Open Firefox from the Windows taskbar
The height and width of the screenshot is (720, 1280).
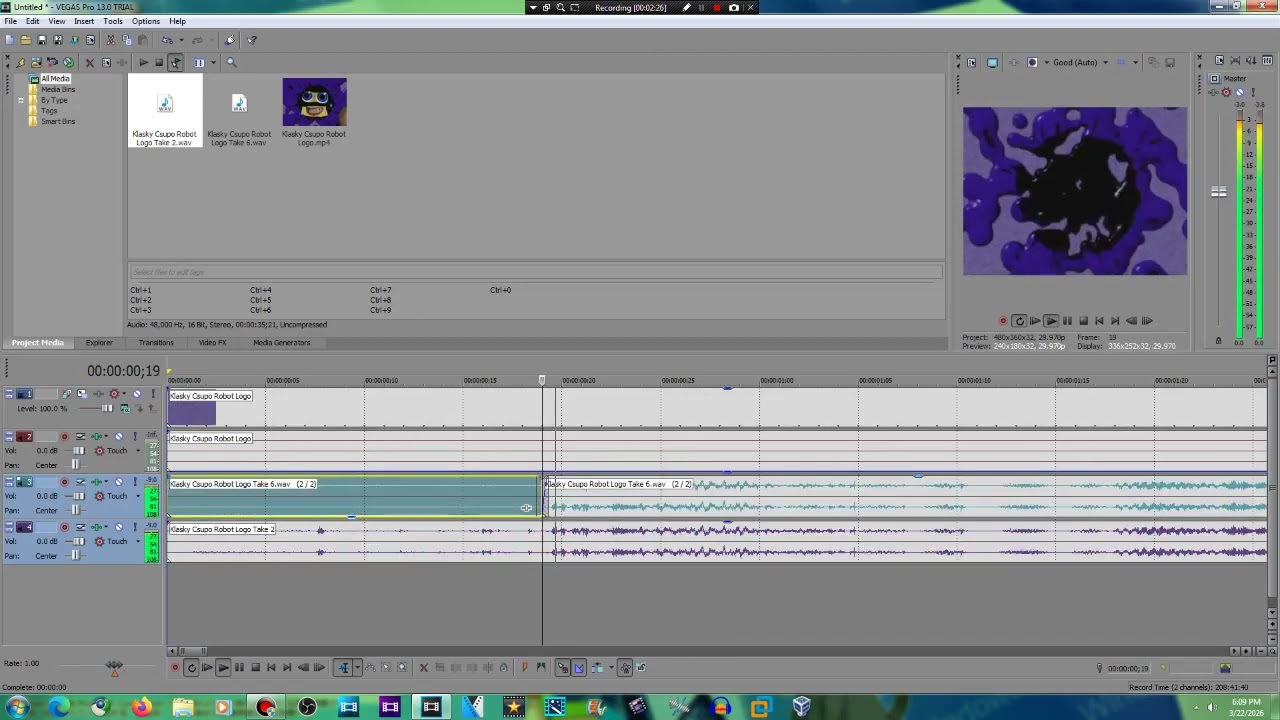click(x=141, y=708)
